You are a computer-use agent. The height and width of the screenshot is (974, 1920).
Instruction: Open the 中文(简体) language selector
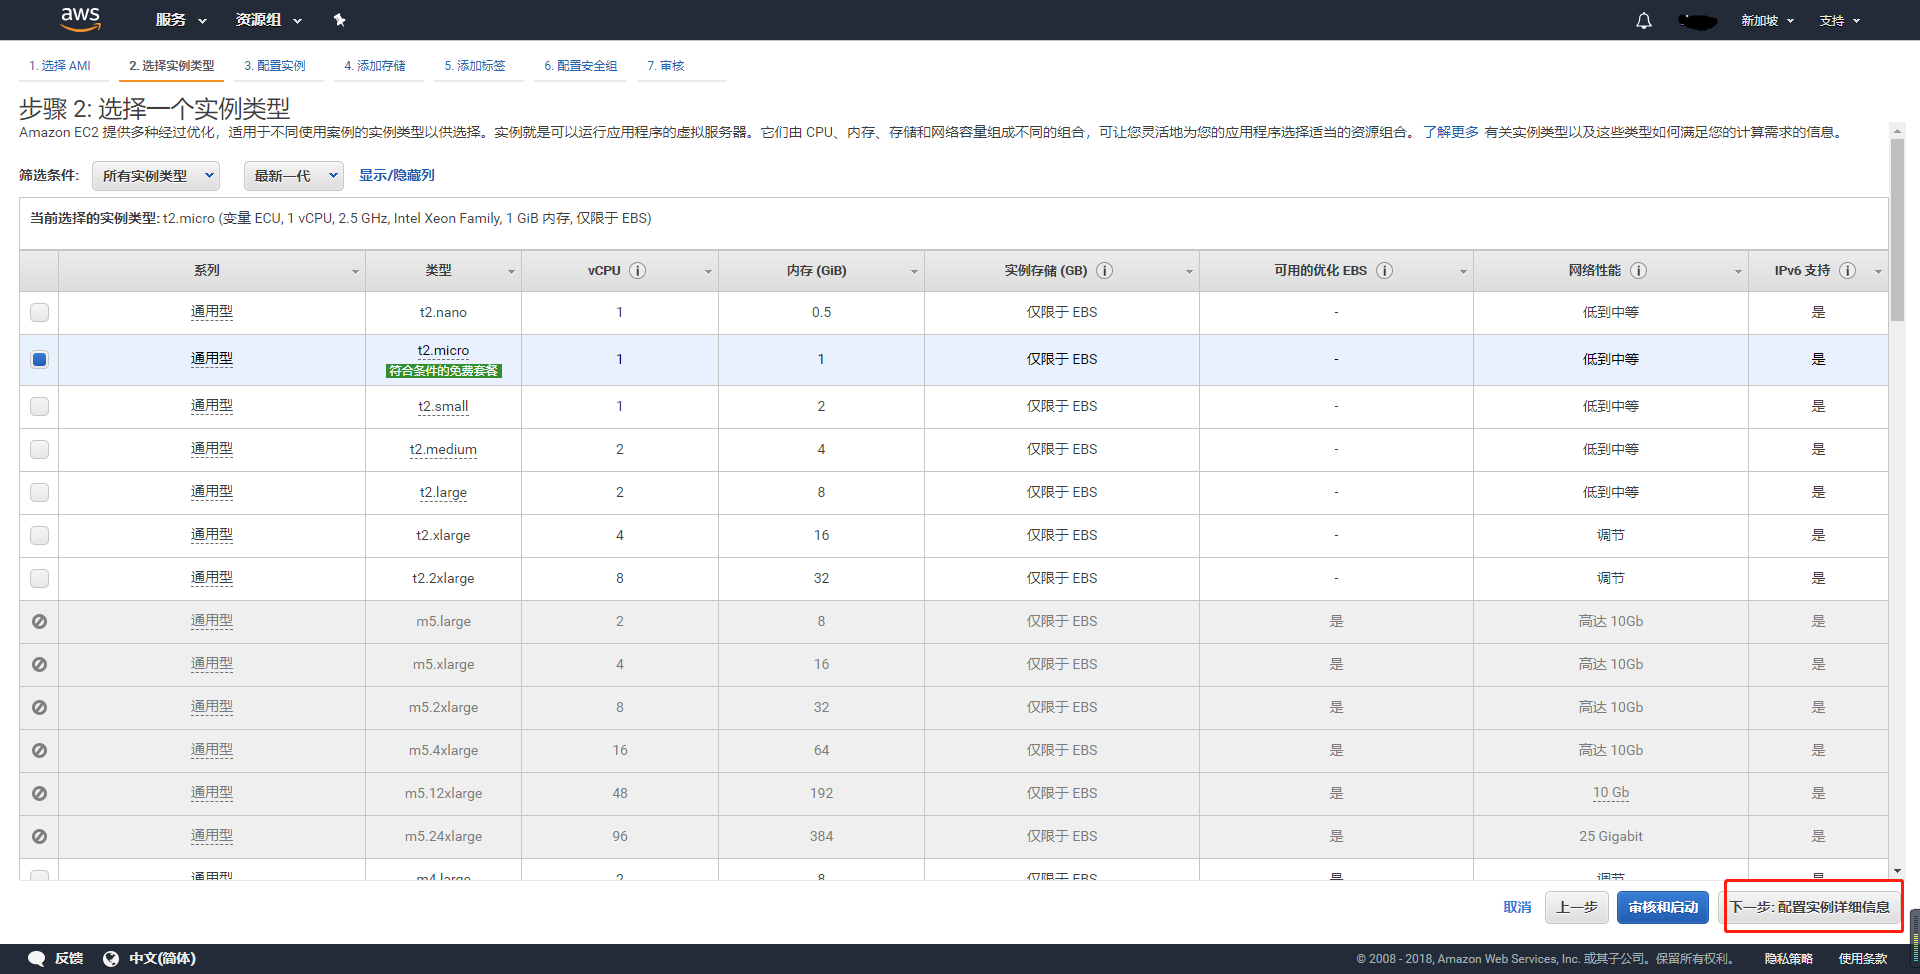(162, 958)
